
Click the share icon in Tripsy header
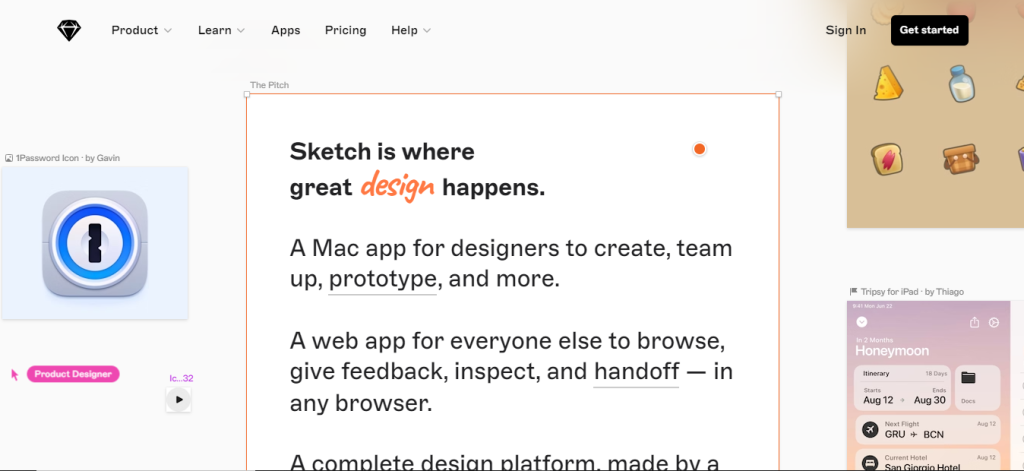click(x=974, y=322)
